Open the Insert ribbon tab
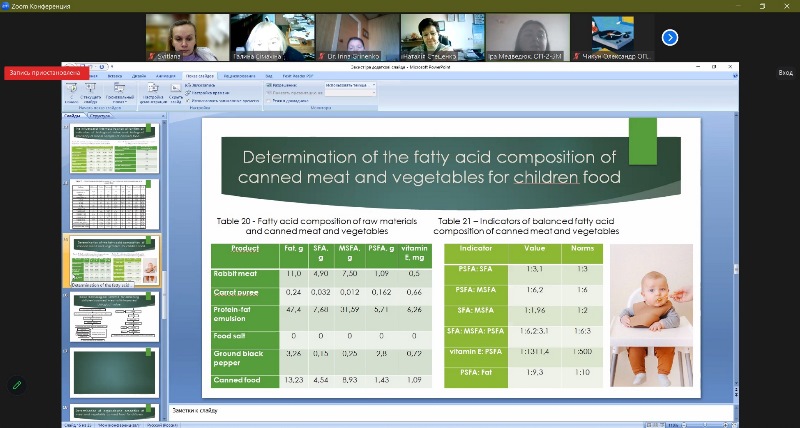The height and width of the screenshot is (428, 800). coord(115,75)
